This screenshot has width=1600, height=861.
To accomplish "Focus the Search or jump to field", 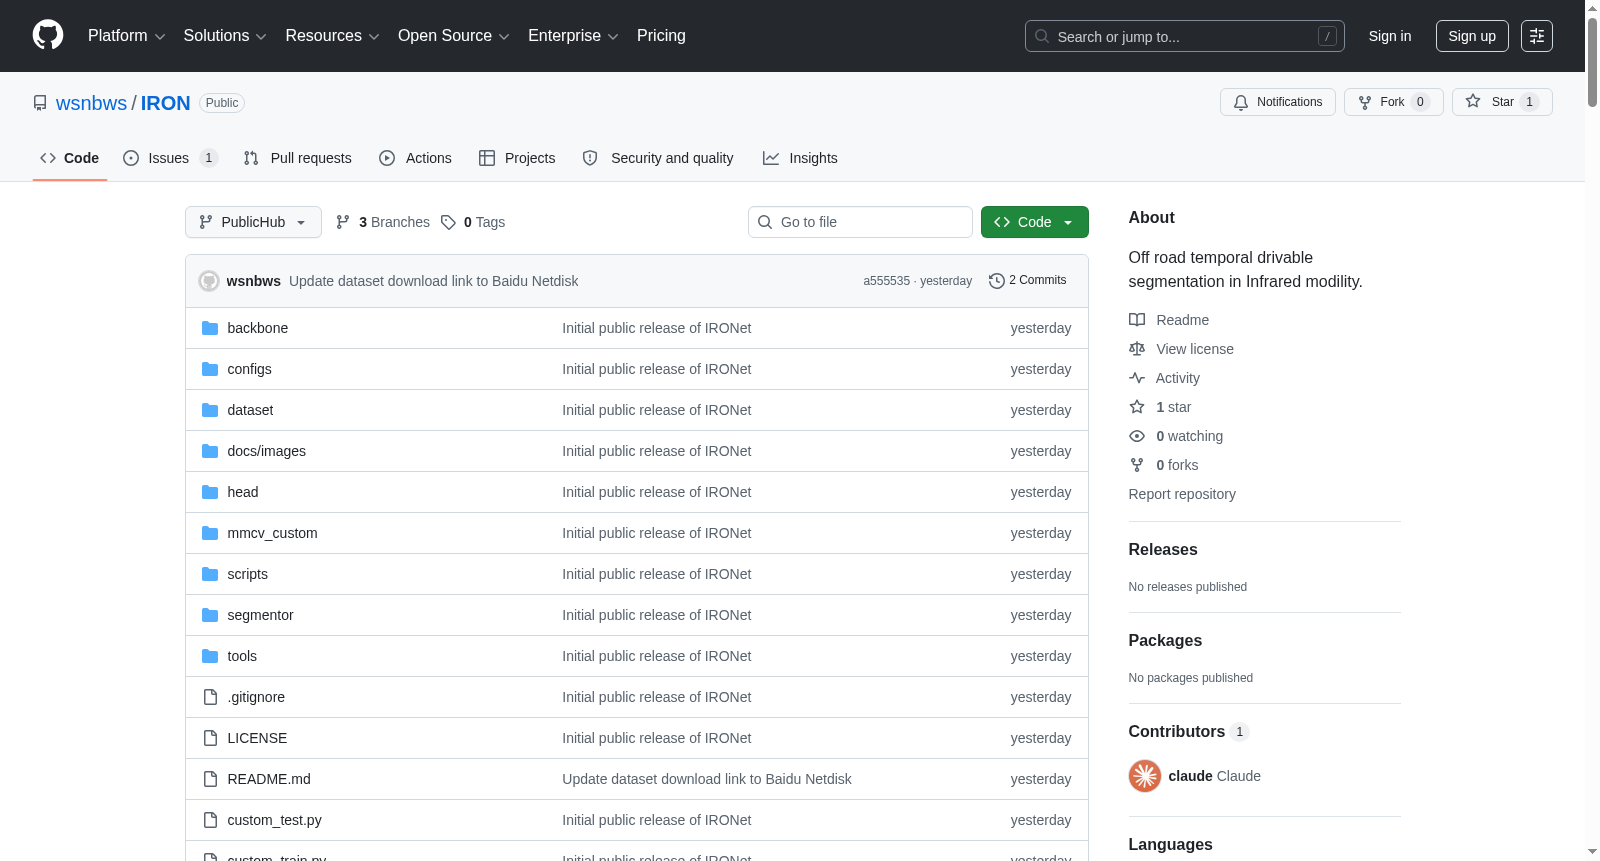I will tap(1185, 36).
